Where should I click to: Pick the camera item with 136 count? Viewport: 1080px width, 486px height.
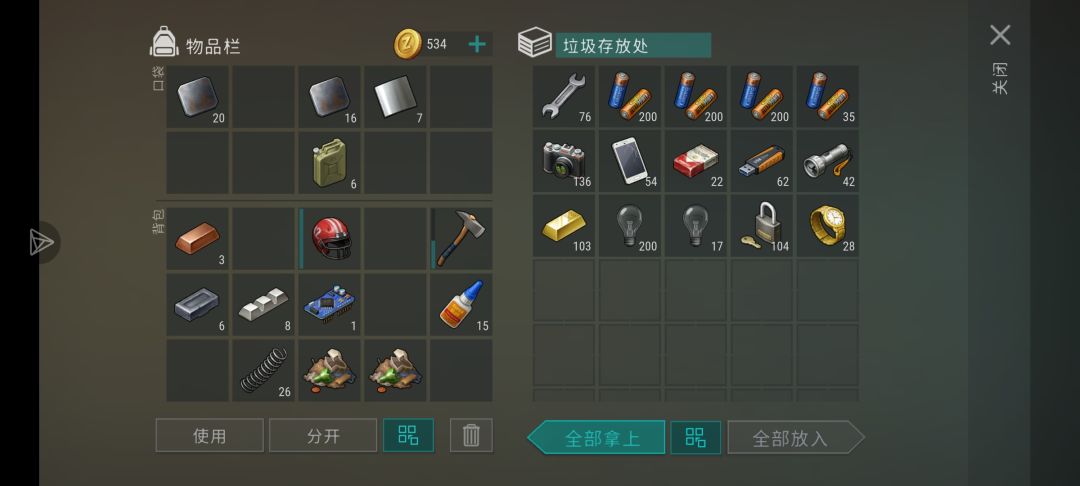(x=563, y=161)
